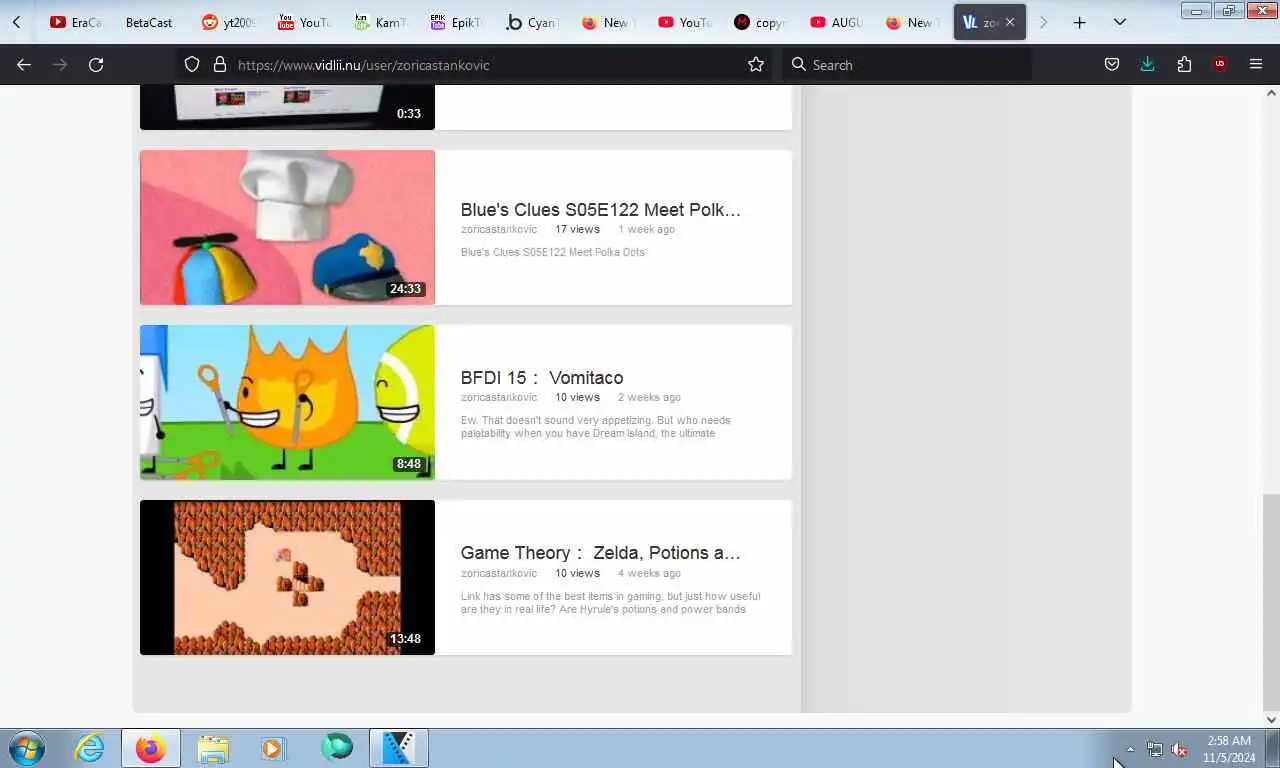Open a new tab with plus
The width and height of the screenshot is (1280, 768).
tap(1079, 22)
